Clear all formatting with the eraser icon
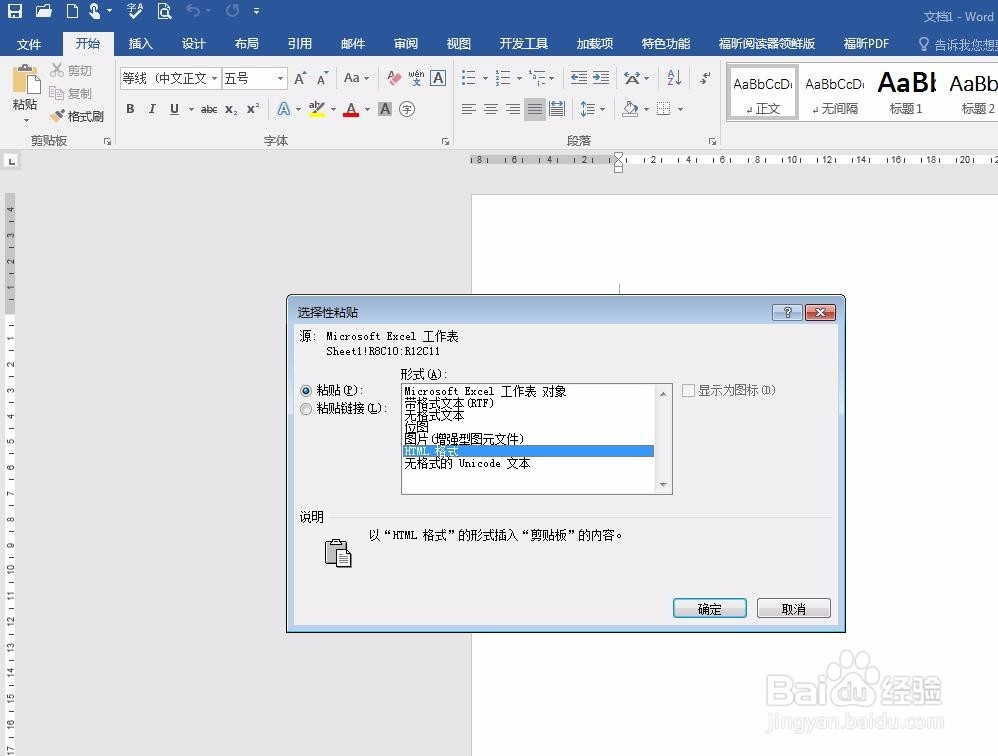 click(x=394, y=78)
